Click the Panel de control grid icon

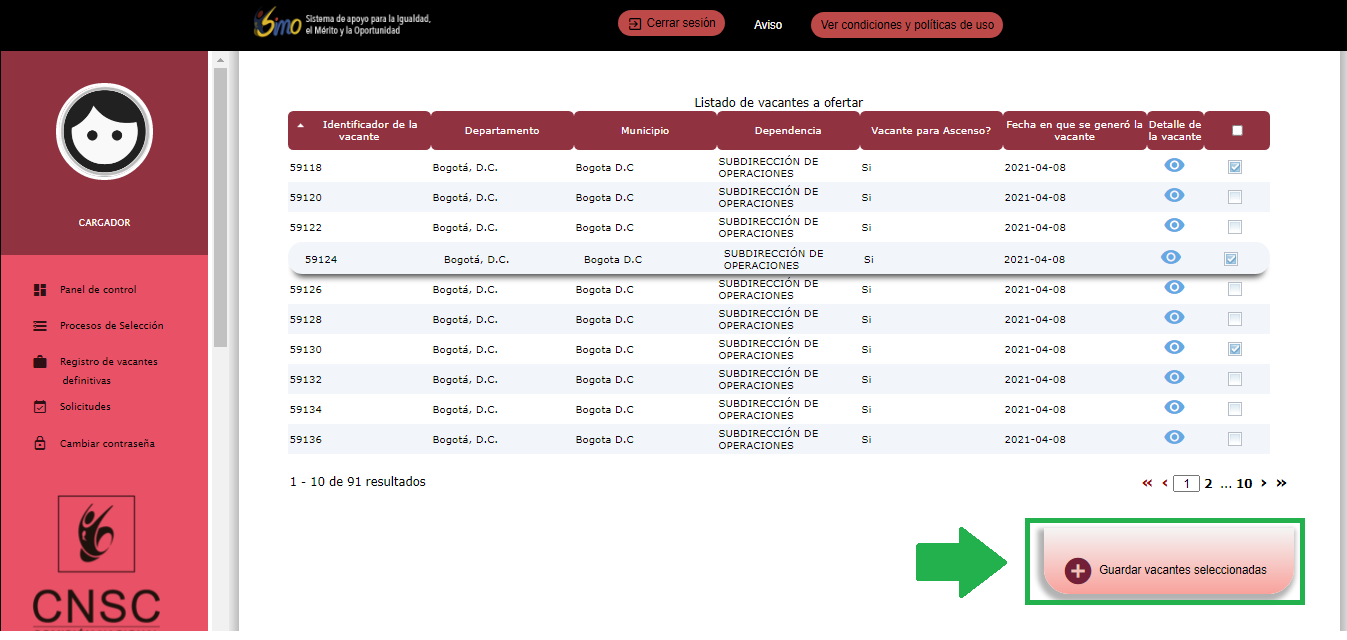(x=40, y=290)
